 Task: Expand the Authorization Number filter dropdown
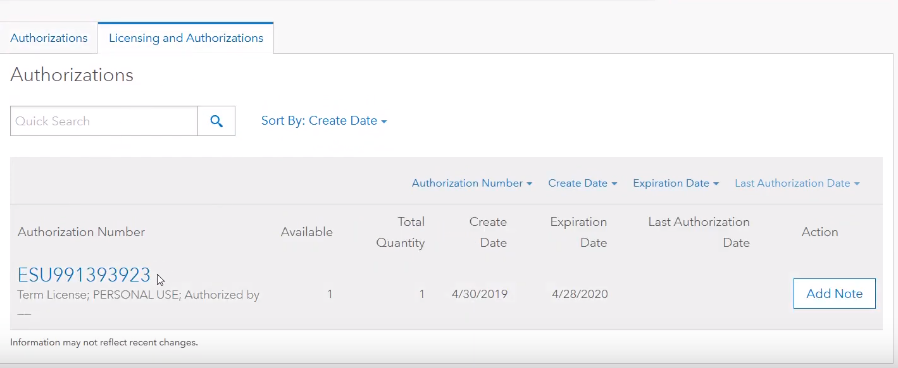click(x=472, y=183)
